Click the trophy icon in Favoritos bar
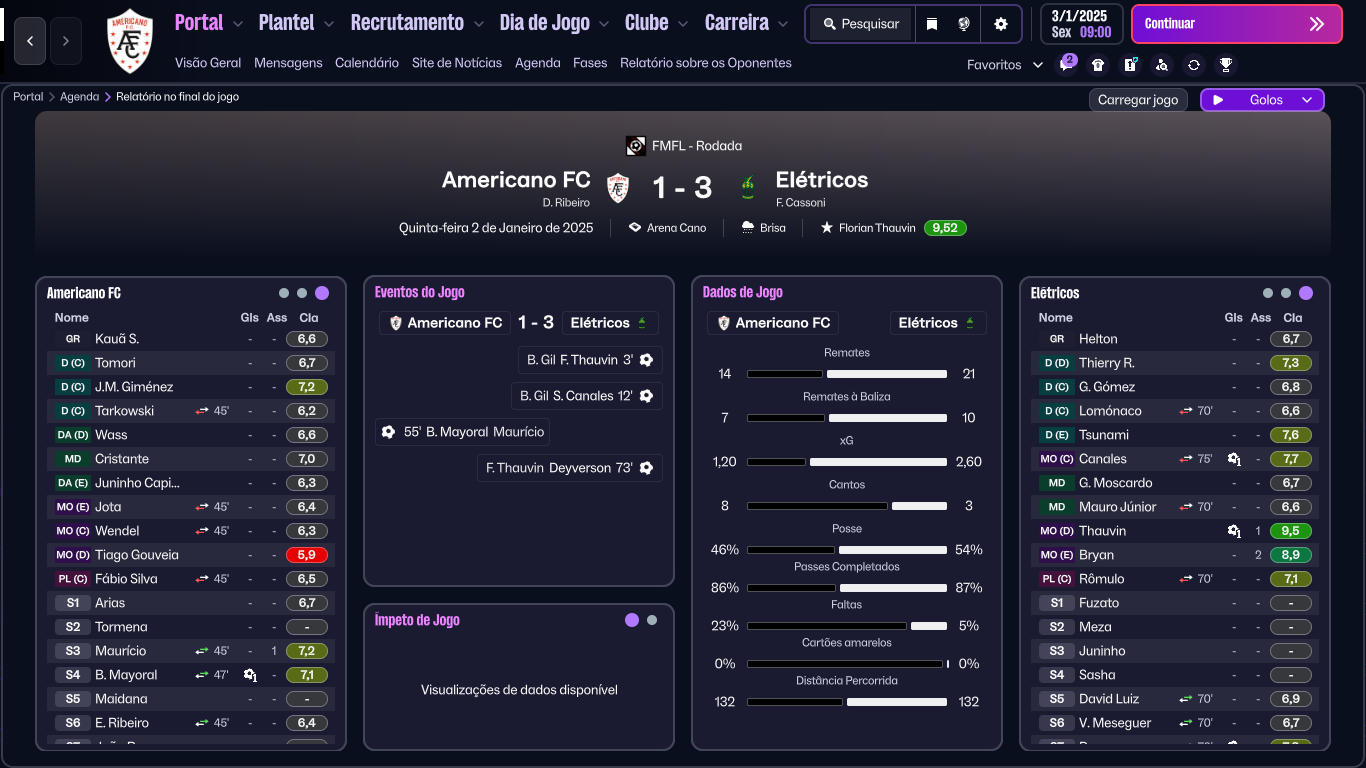 pyautogui.click(x=1225, y=65)
